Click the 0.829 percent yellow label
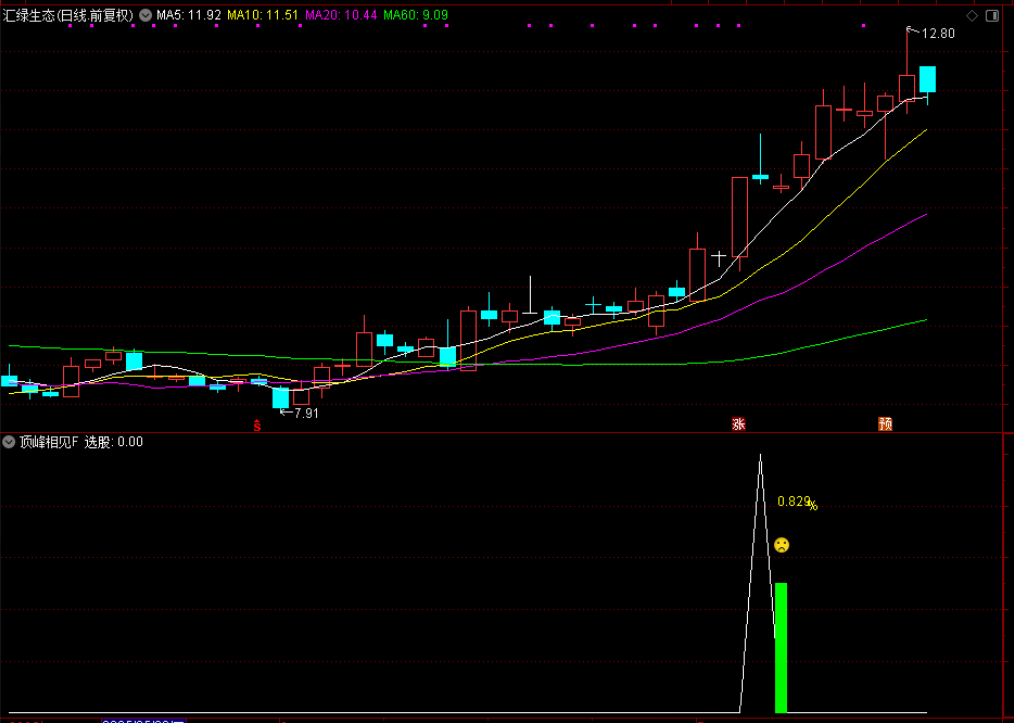Screen dimensions: 1014x723 (797, 502)
